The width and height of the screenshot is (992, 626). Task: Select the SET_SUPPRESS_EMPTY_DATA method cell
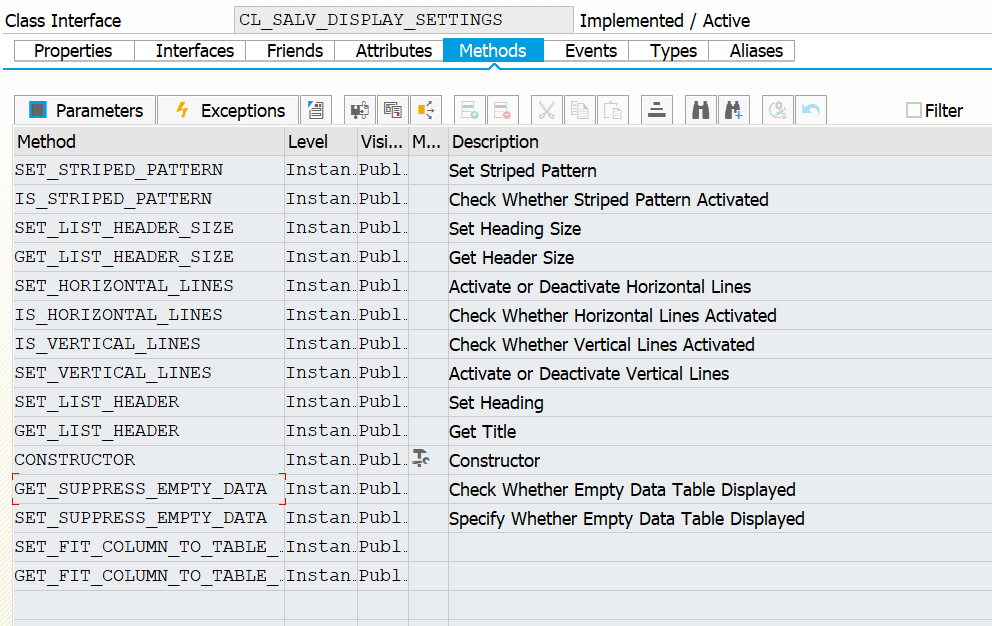[x=149, y=518]
